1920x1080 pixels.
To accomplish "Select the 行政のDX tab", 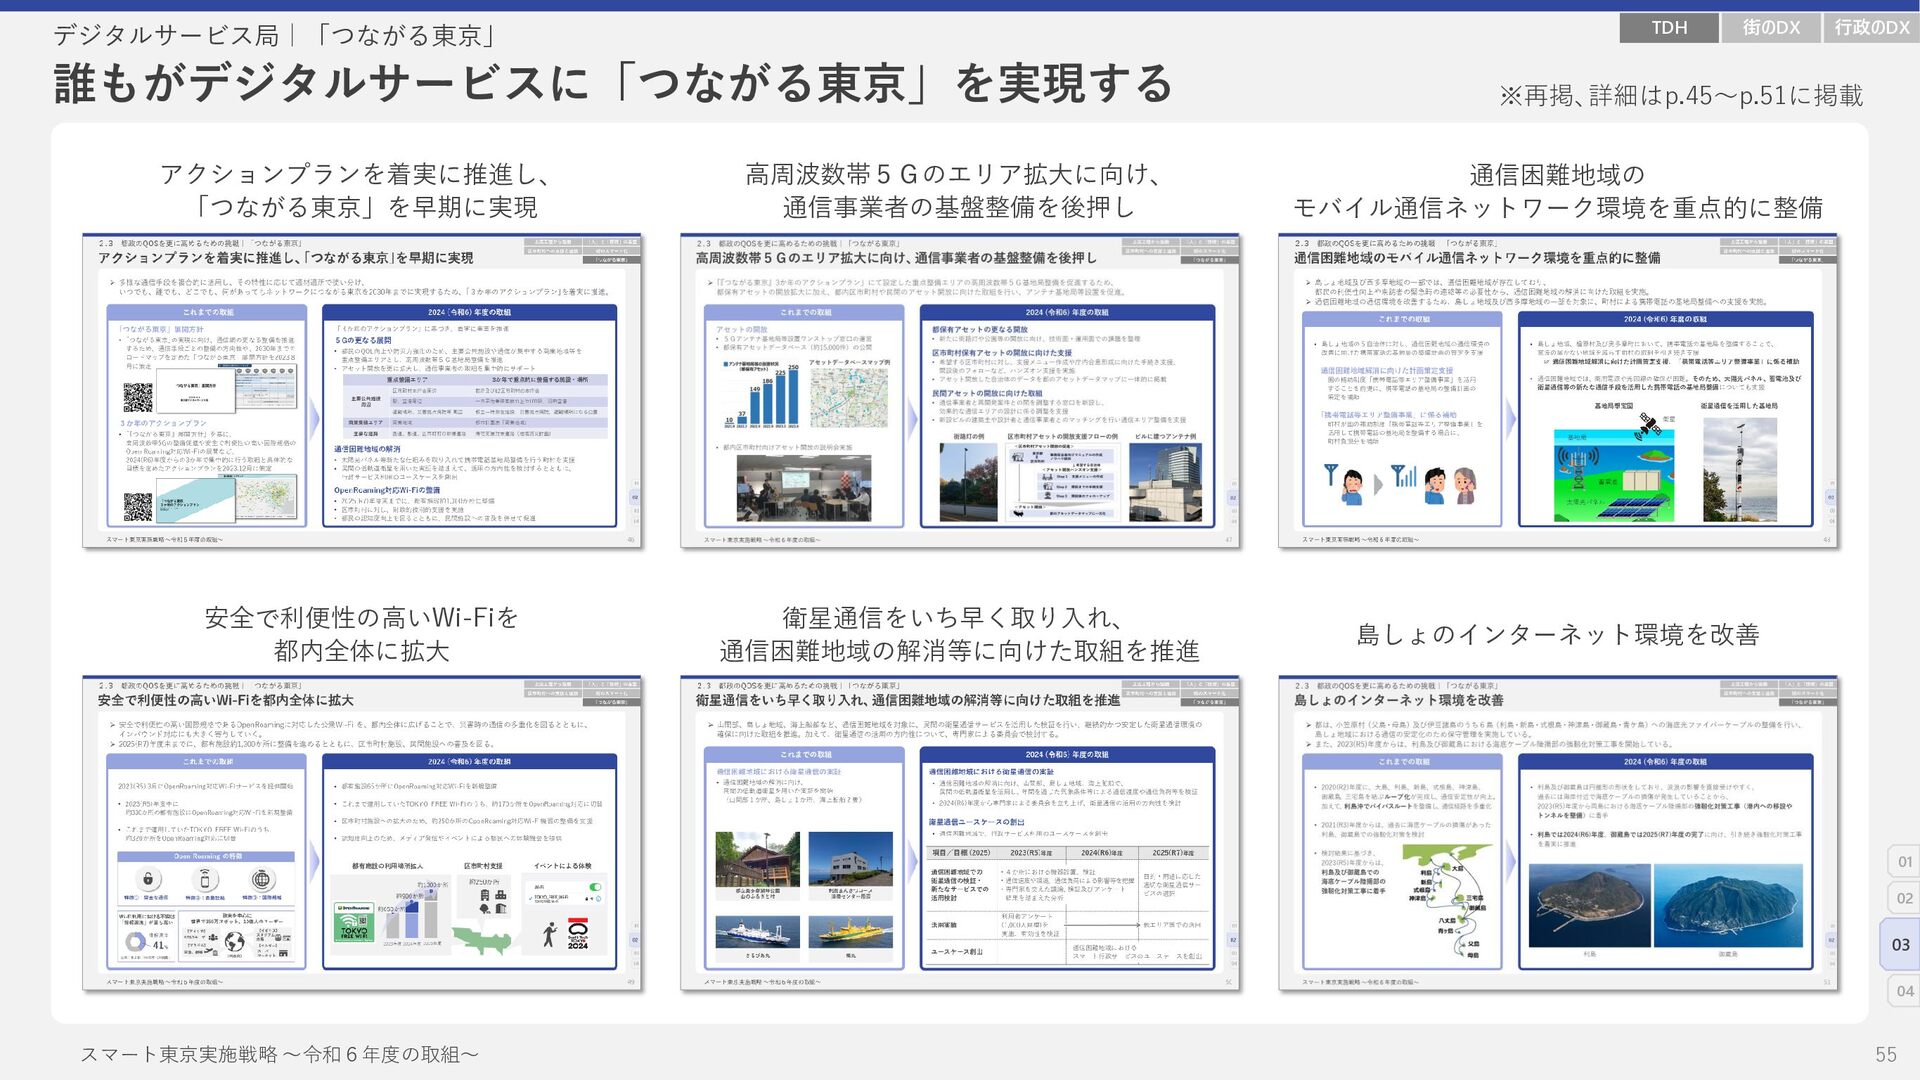I will point(1871,27).
